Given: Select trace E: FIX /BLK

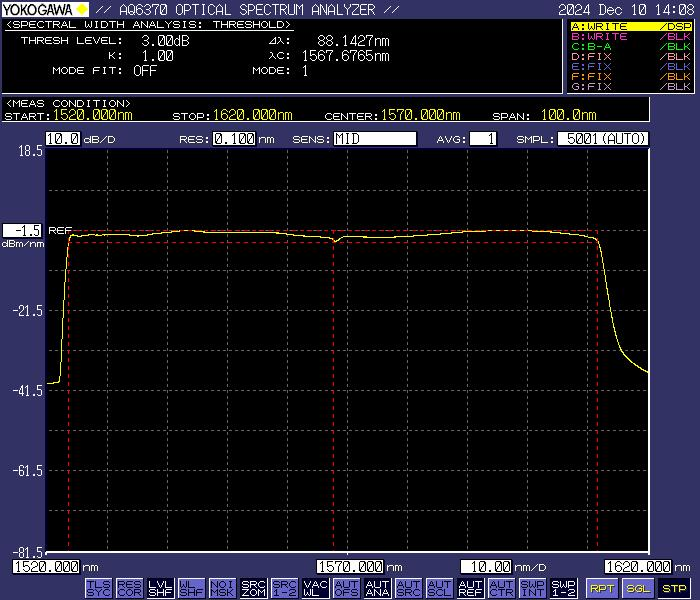Looking at the screenshot, I should (631, 67).
